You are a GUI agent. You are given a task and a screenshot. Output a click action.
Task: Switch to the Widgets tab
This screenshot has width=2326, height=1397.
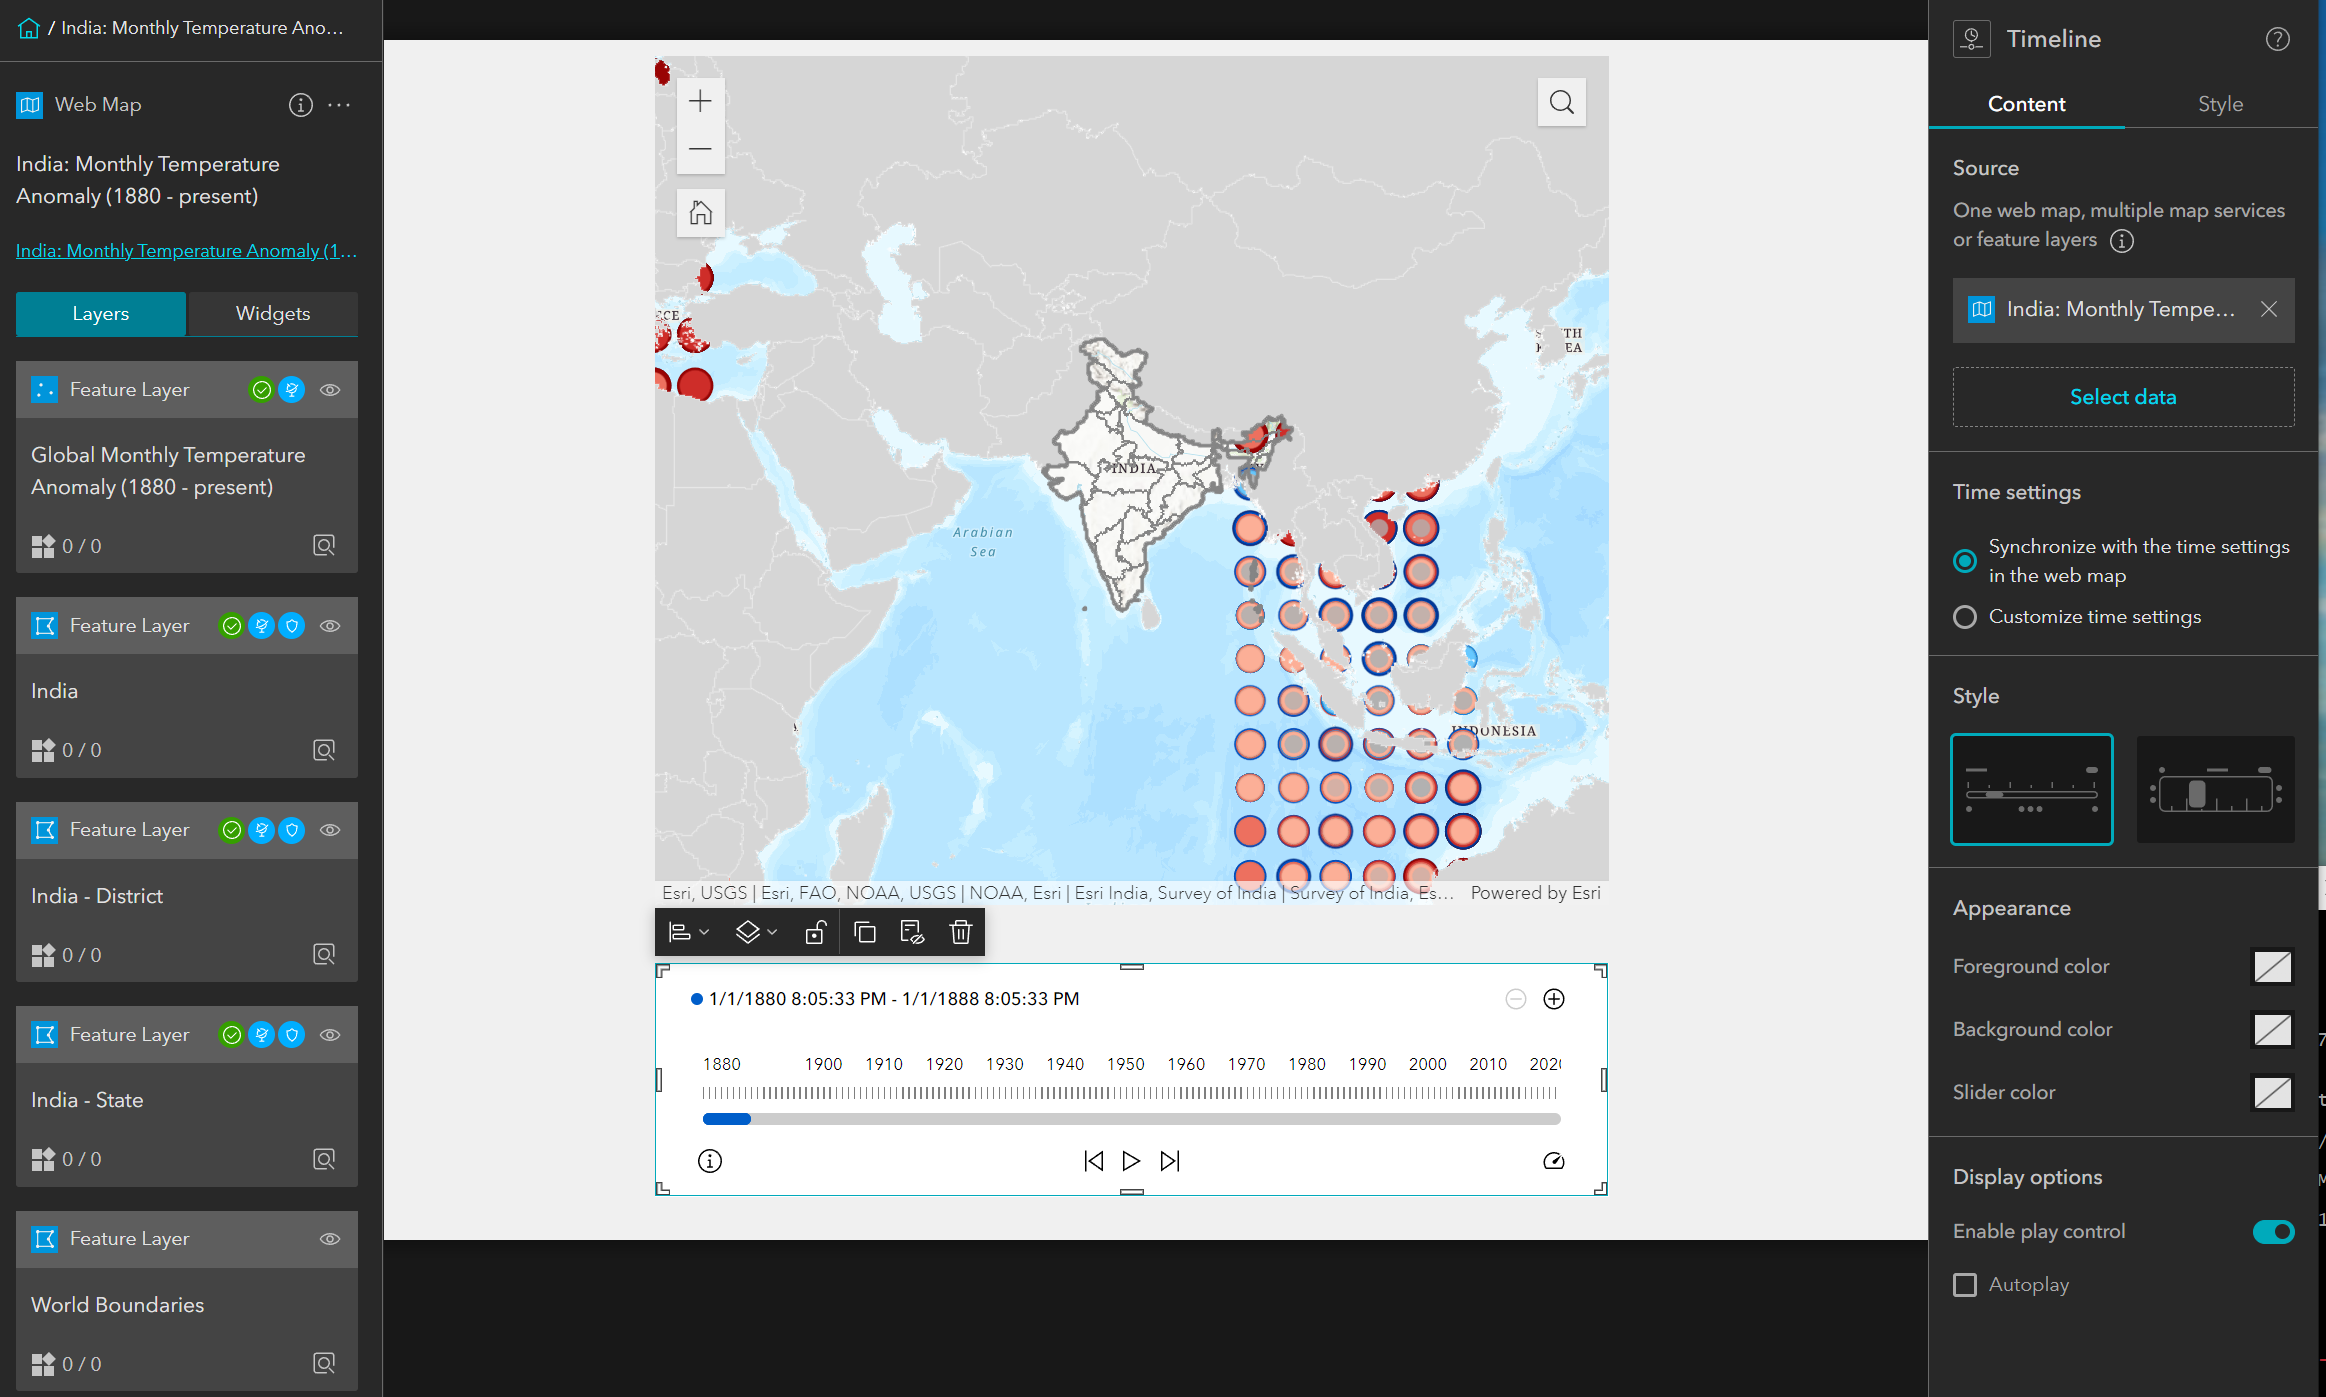coord(272,313)
